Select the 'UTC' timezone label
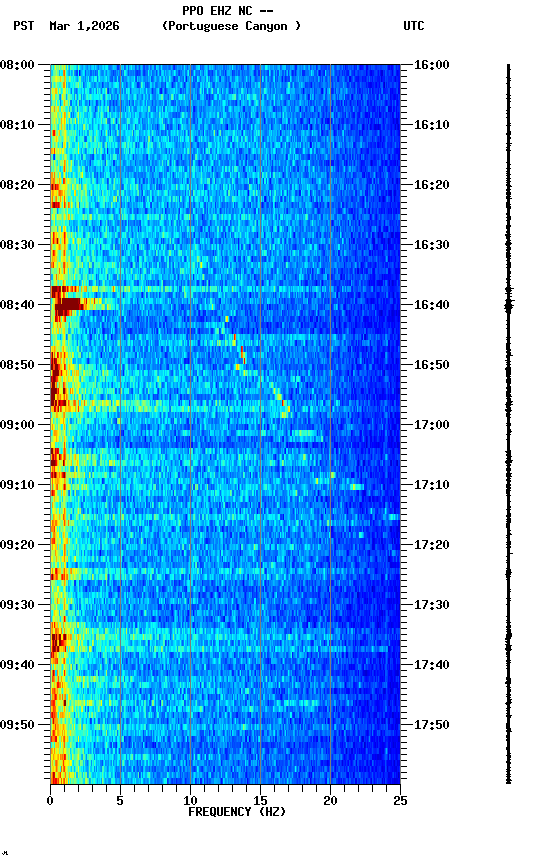Image resolution: width=552 pixels, height=864 pixels. coord(414,26)
